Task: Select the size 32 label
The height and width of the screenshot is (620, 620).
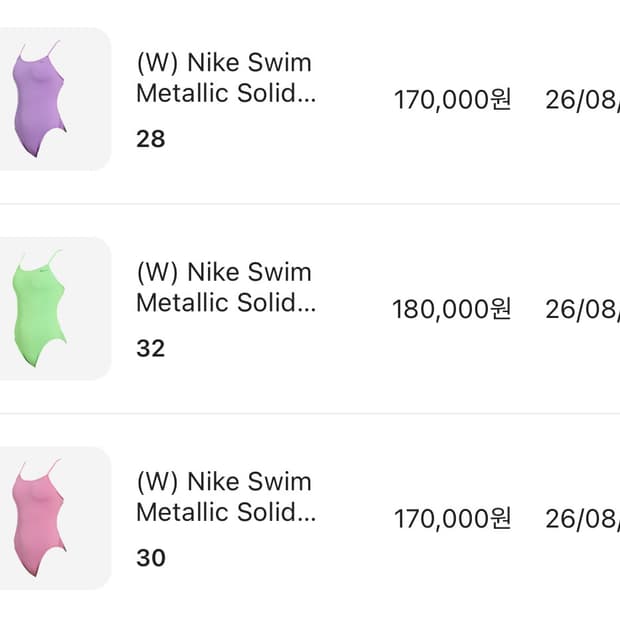Action: (150, 349)
